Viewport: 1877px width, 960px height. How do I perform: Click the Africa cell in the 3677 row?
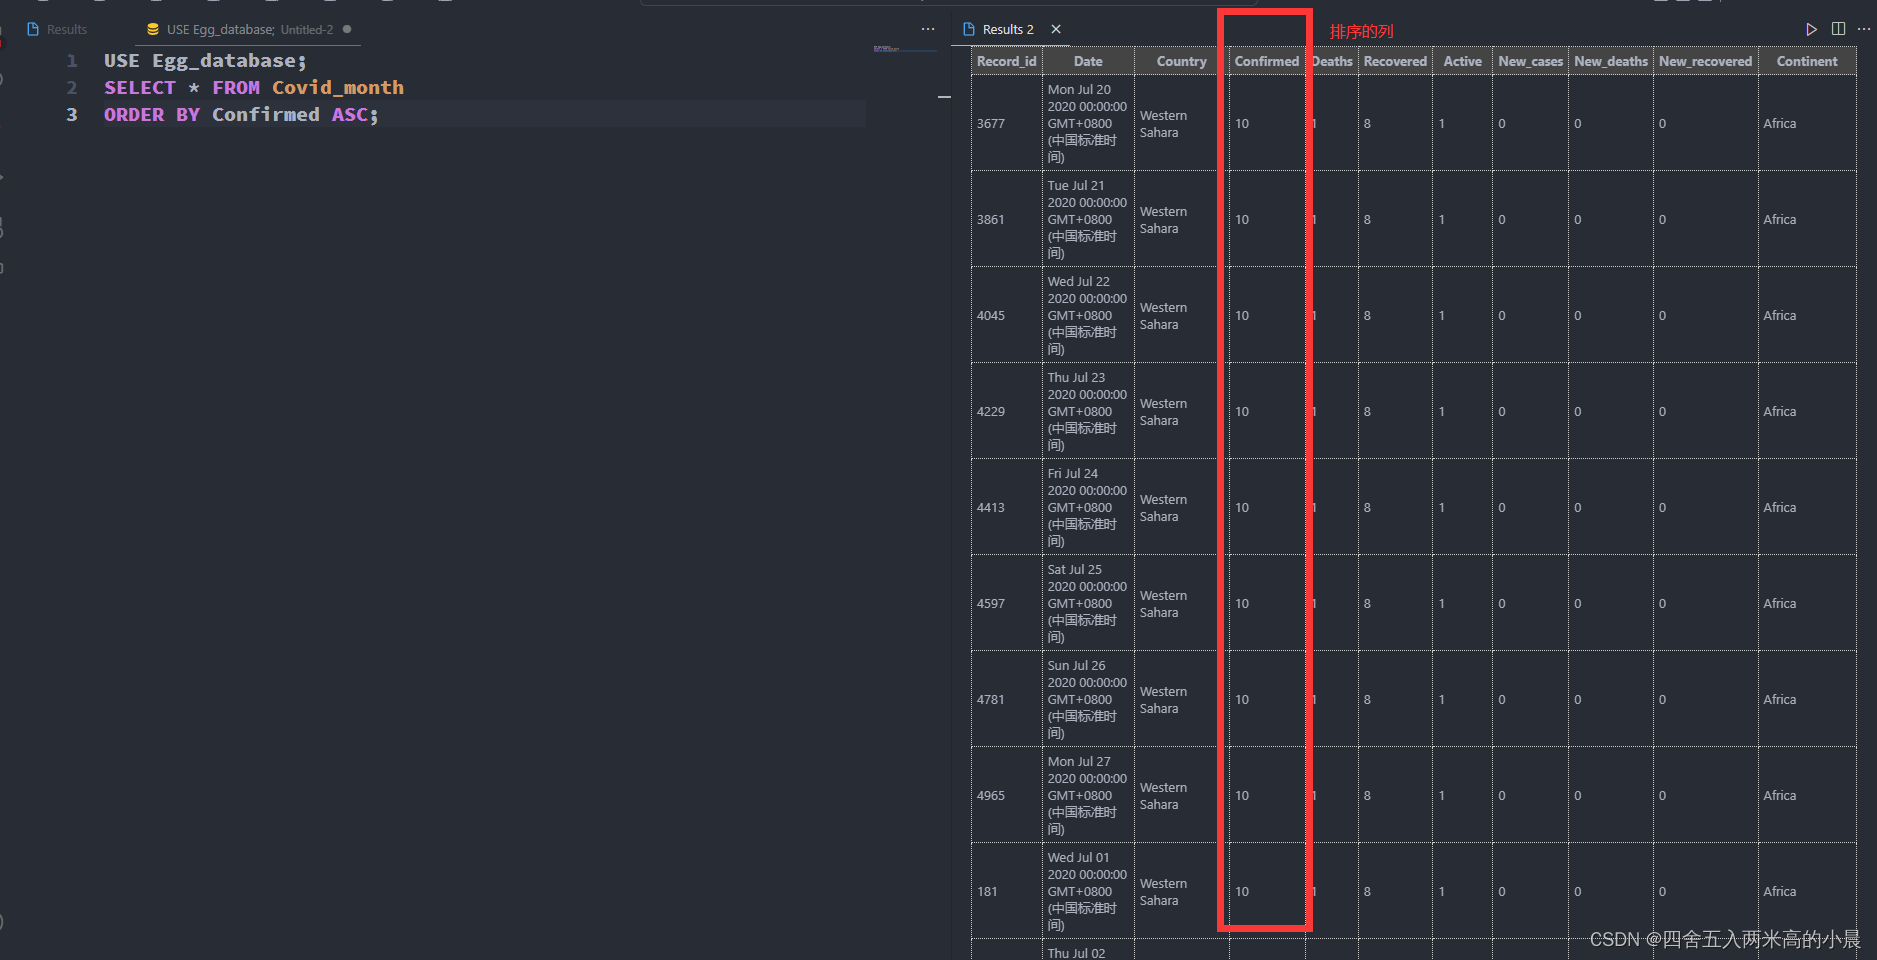pyautogui.click(x=1807, y=123)
